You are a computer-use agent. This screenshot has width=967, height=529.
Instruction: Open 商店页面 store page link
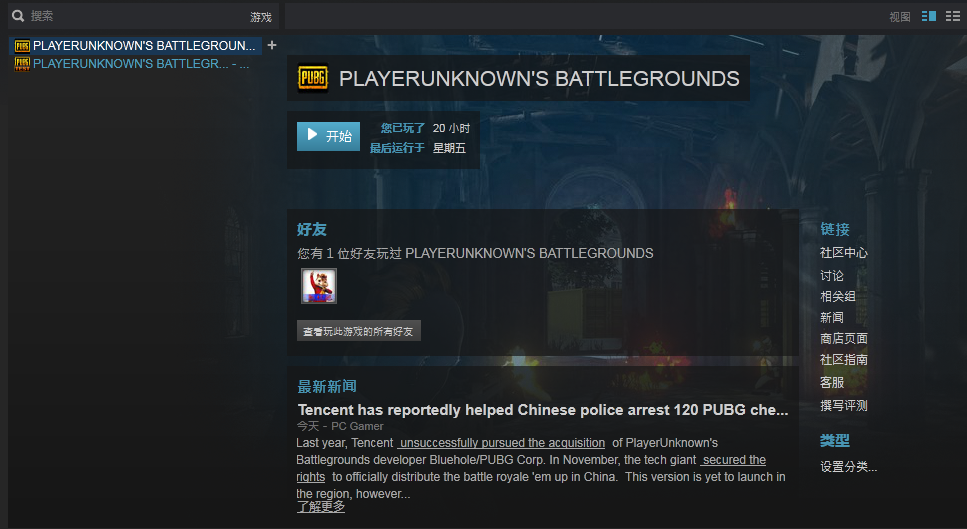tap(844, 338)
